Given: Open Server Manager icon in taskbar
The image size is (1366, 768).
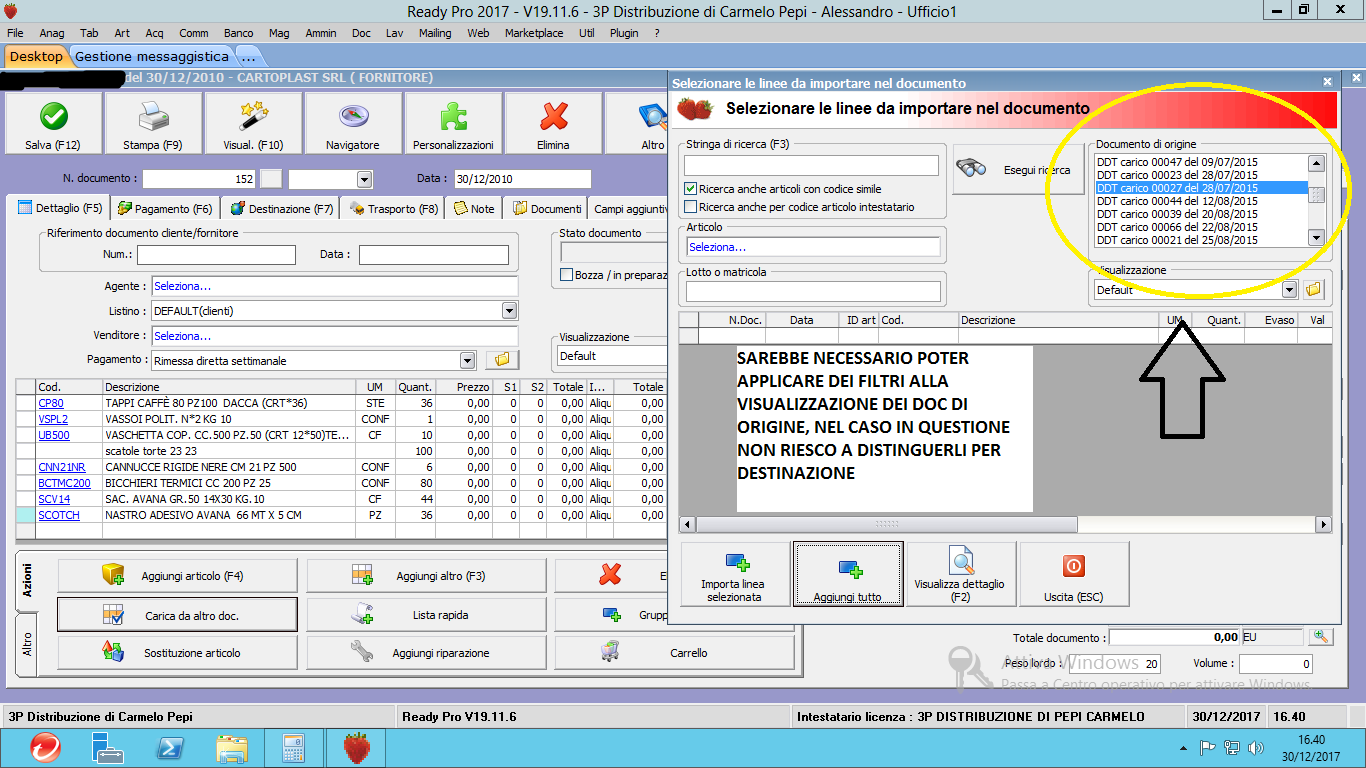Looking at the screenshot, I should tap(106, 747).
